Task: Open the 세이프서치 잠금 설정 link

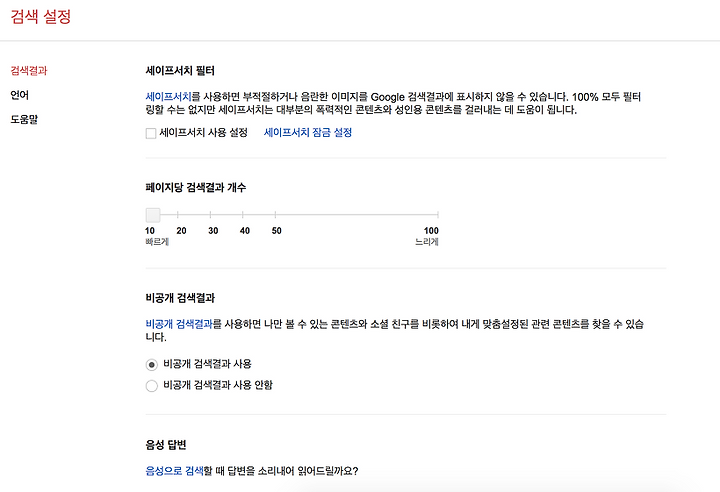Action: coord(308,133)
